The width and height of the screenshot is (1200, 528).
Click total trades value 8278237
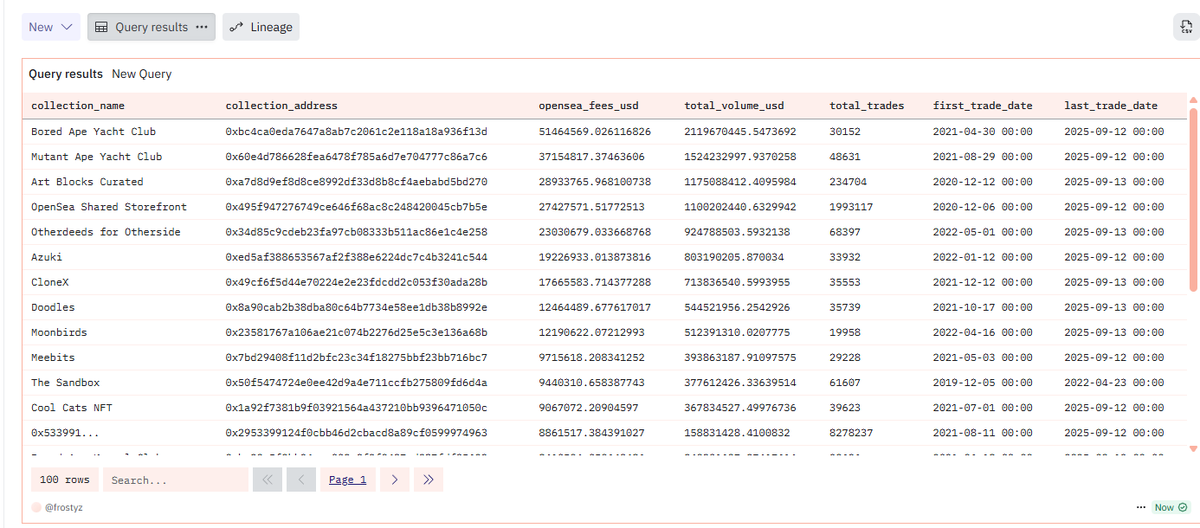(x=852, y=432)
